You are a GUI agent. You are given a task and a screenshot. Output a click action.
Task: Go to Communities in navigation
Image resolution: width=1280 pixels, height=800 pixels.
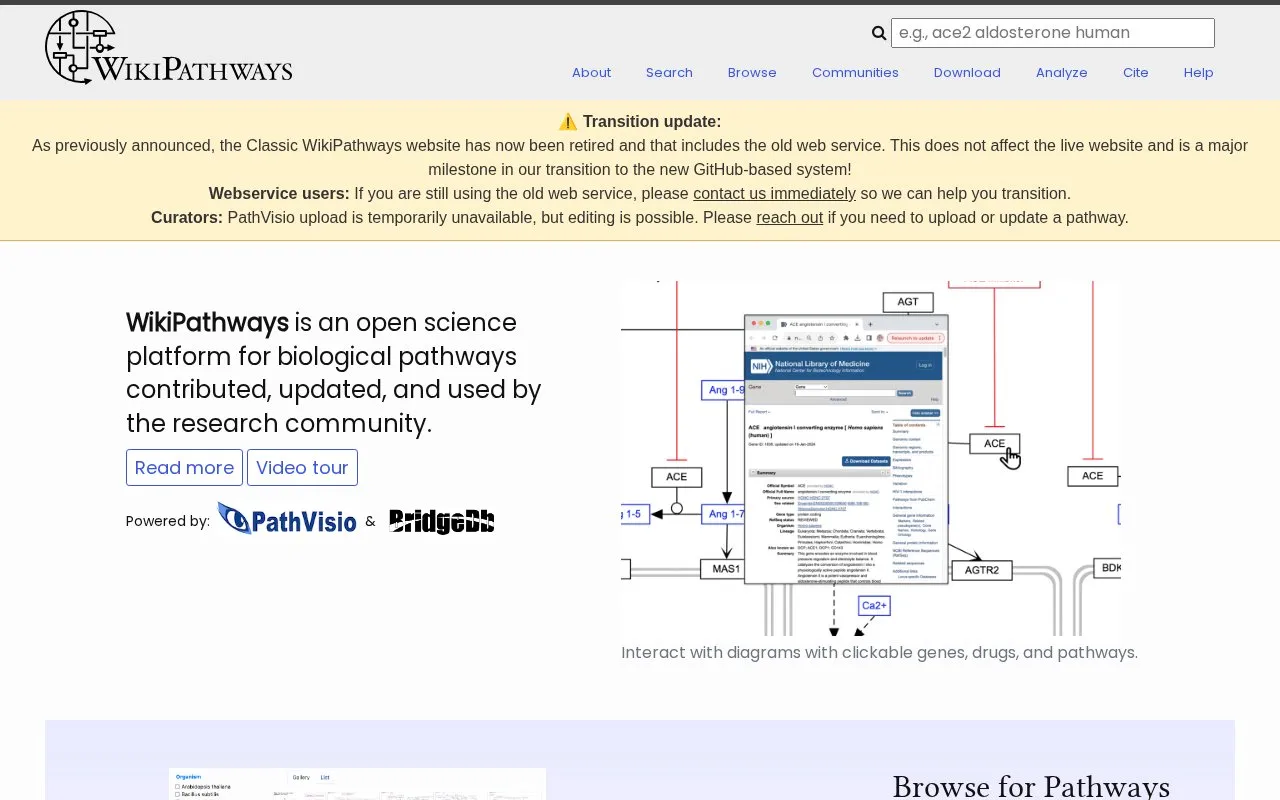click(x=855, y=73)
